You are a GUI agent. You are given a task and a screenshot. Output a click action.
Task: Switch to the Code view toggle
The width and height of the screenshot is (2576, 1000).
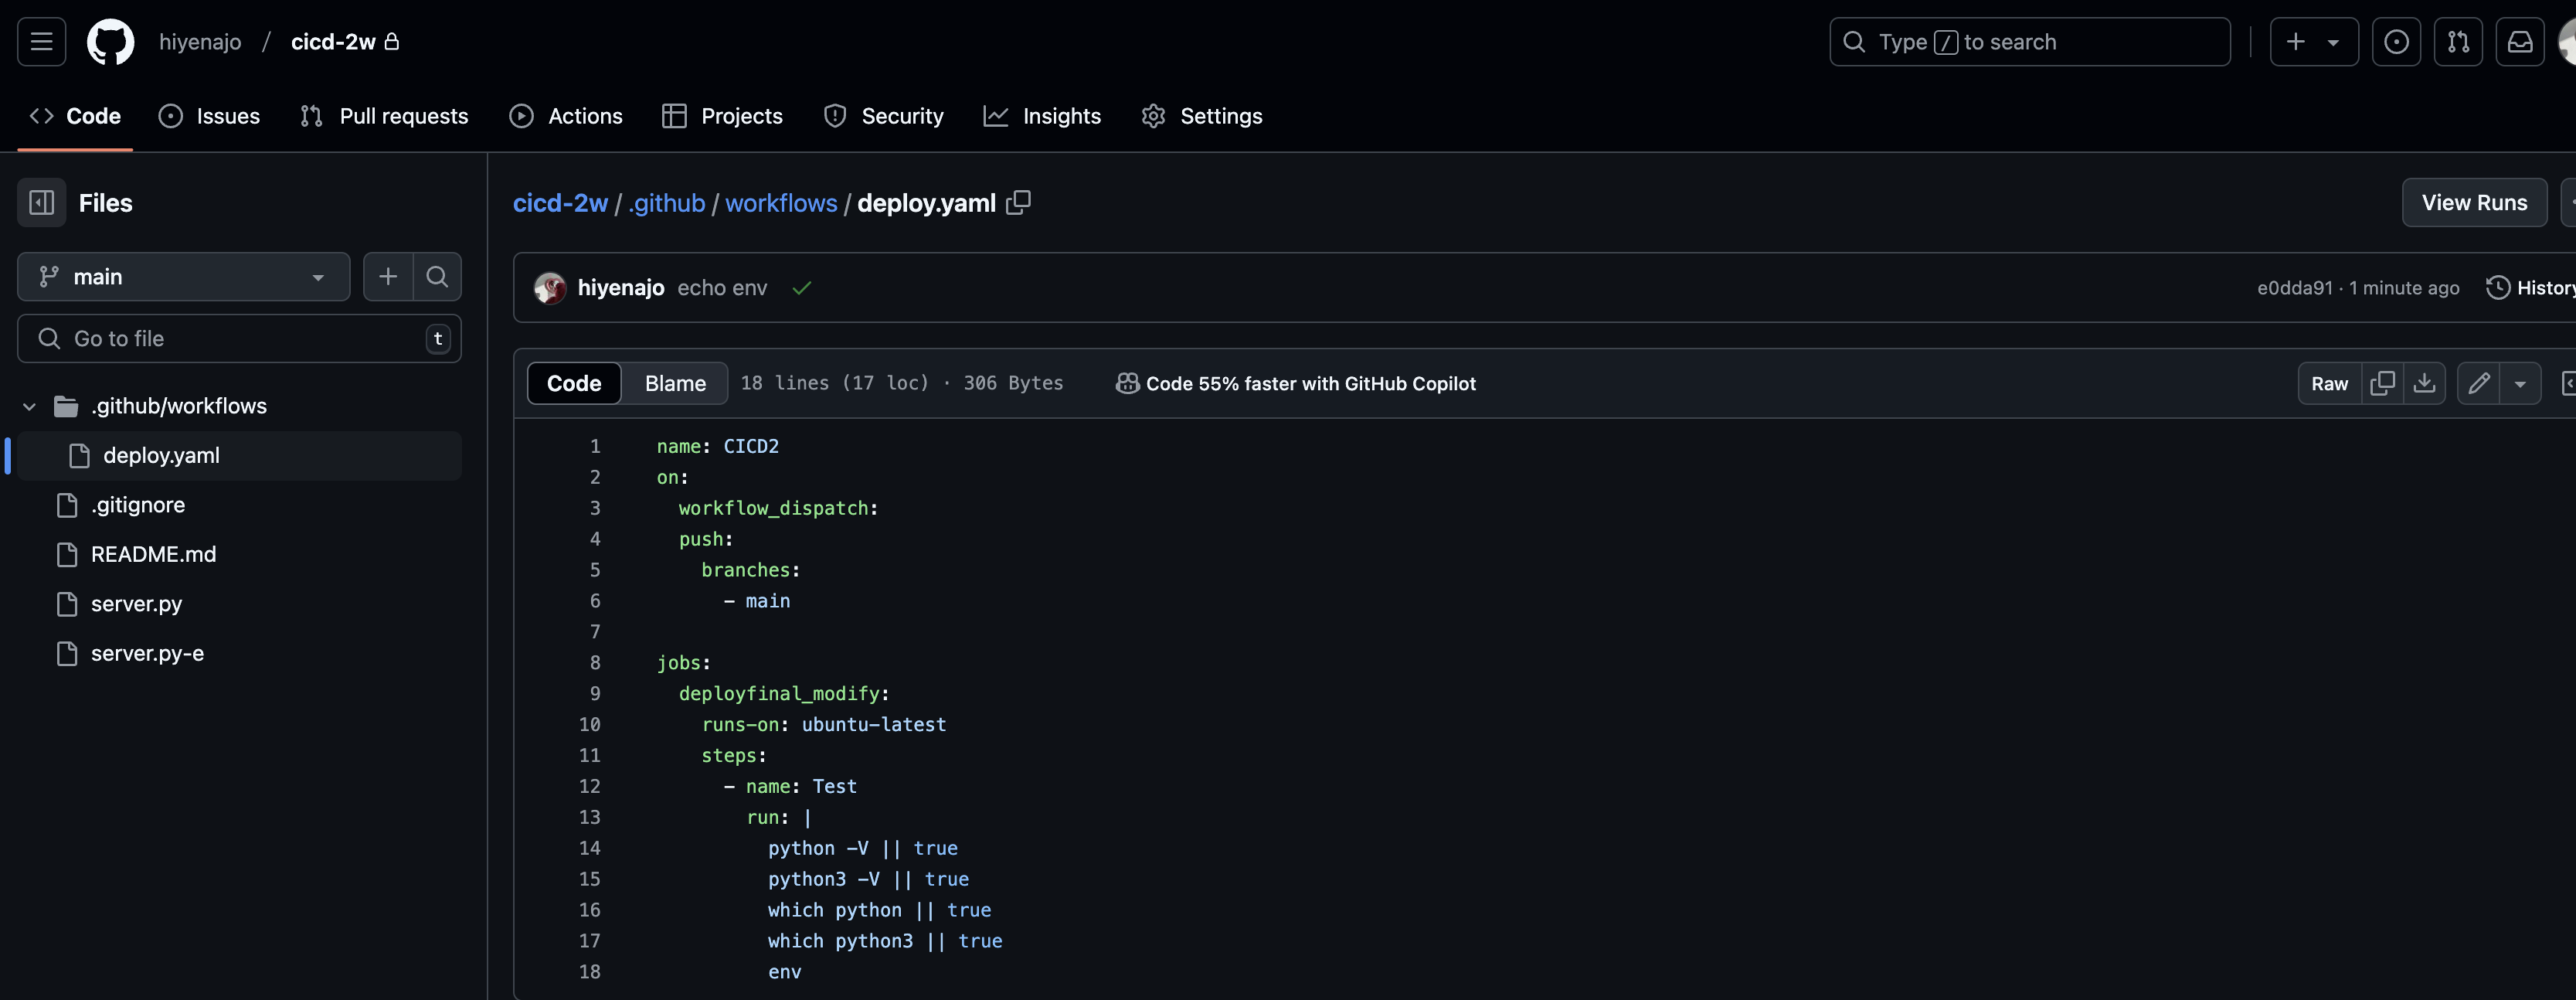tap(574, 383)
